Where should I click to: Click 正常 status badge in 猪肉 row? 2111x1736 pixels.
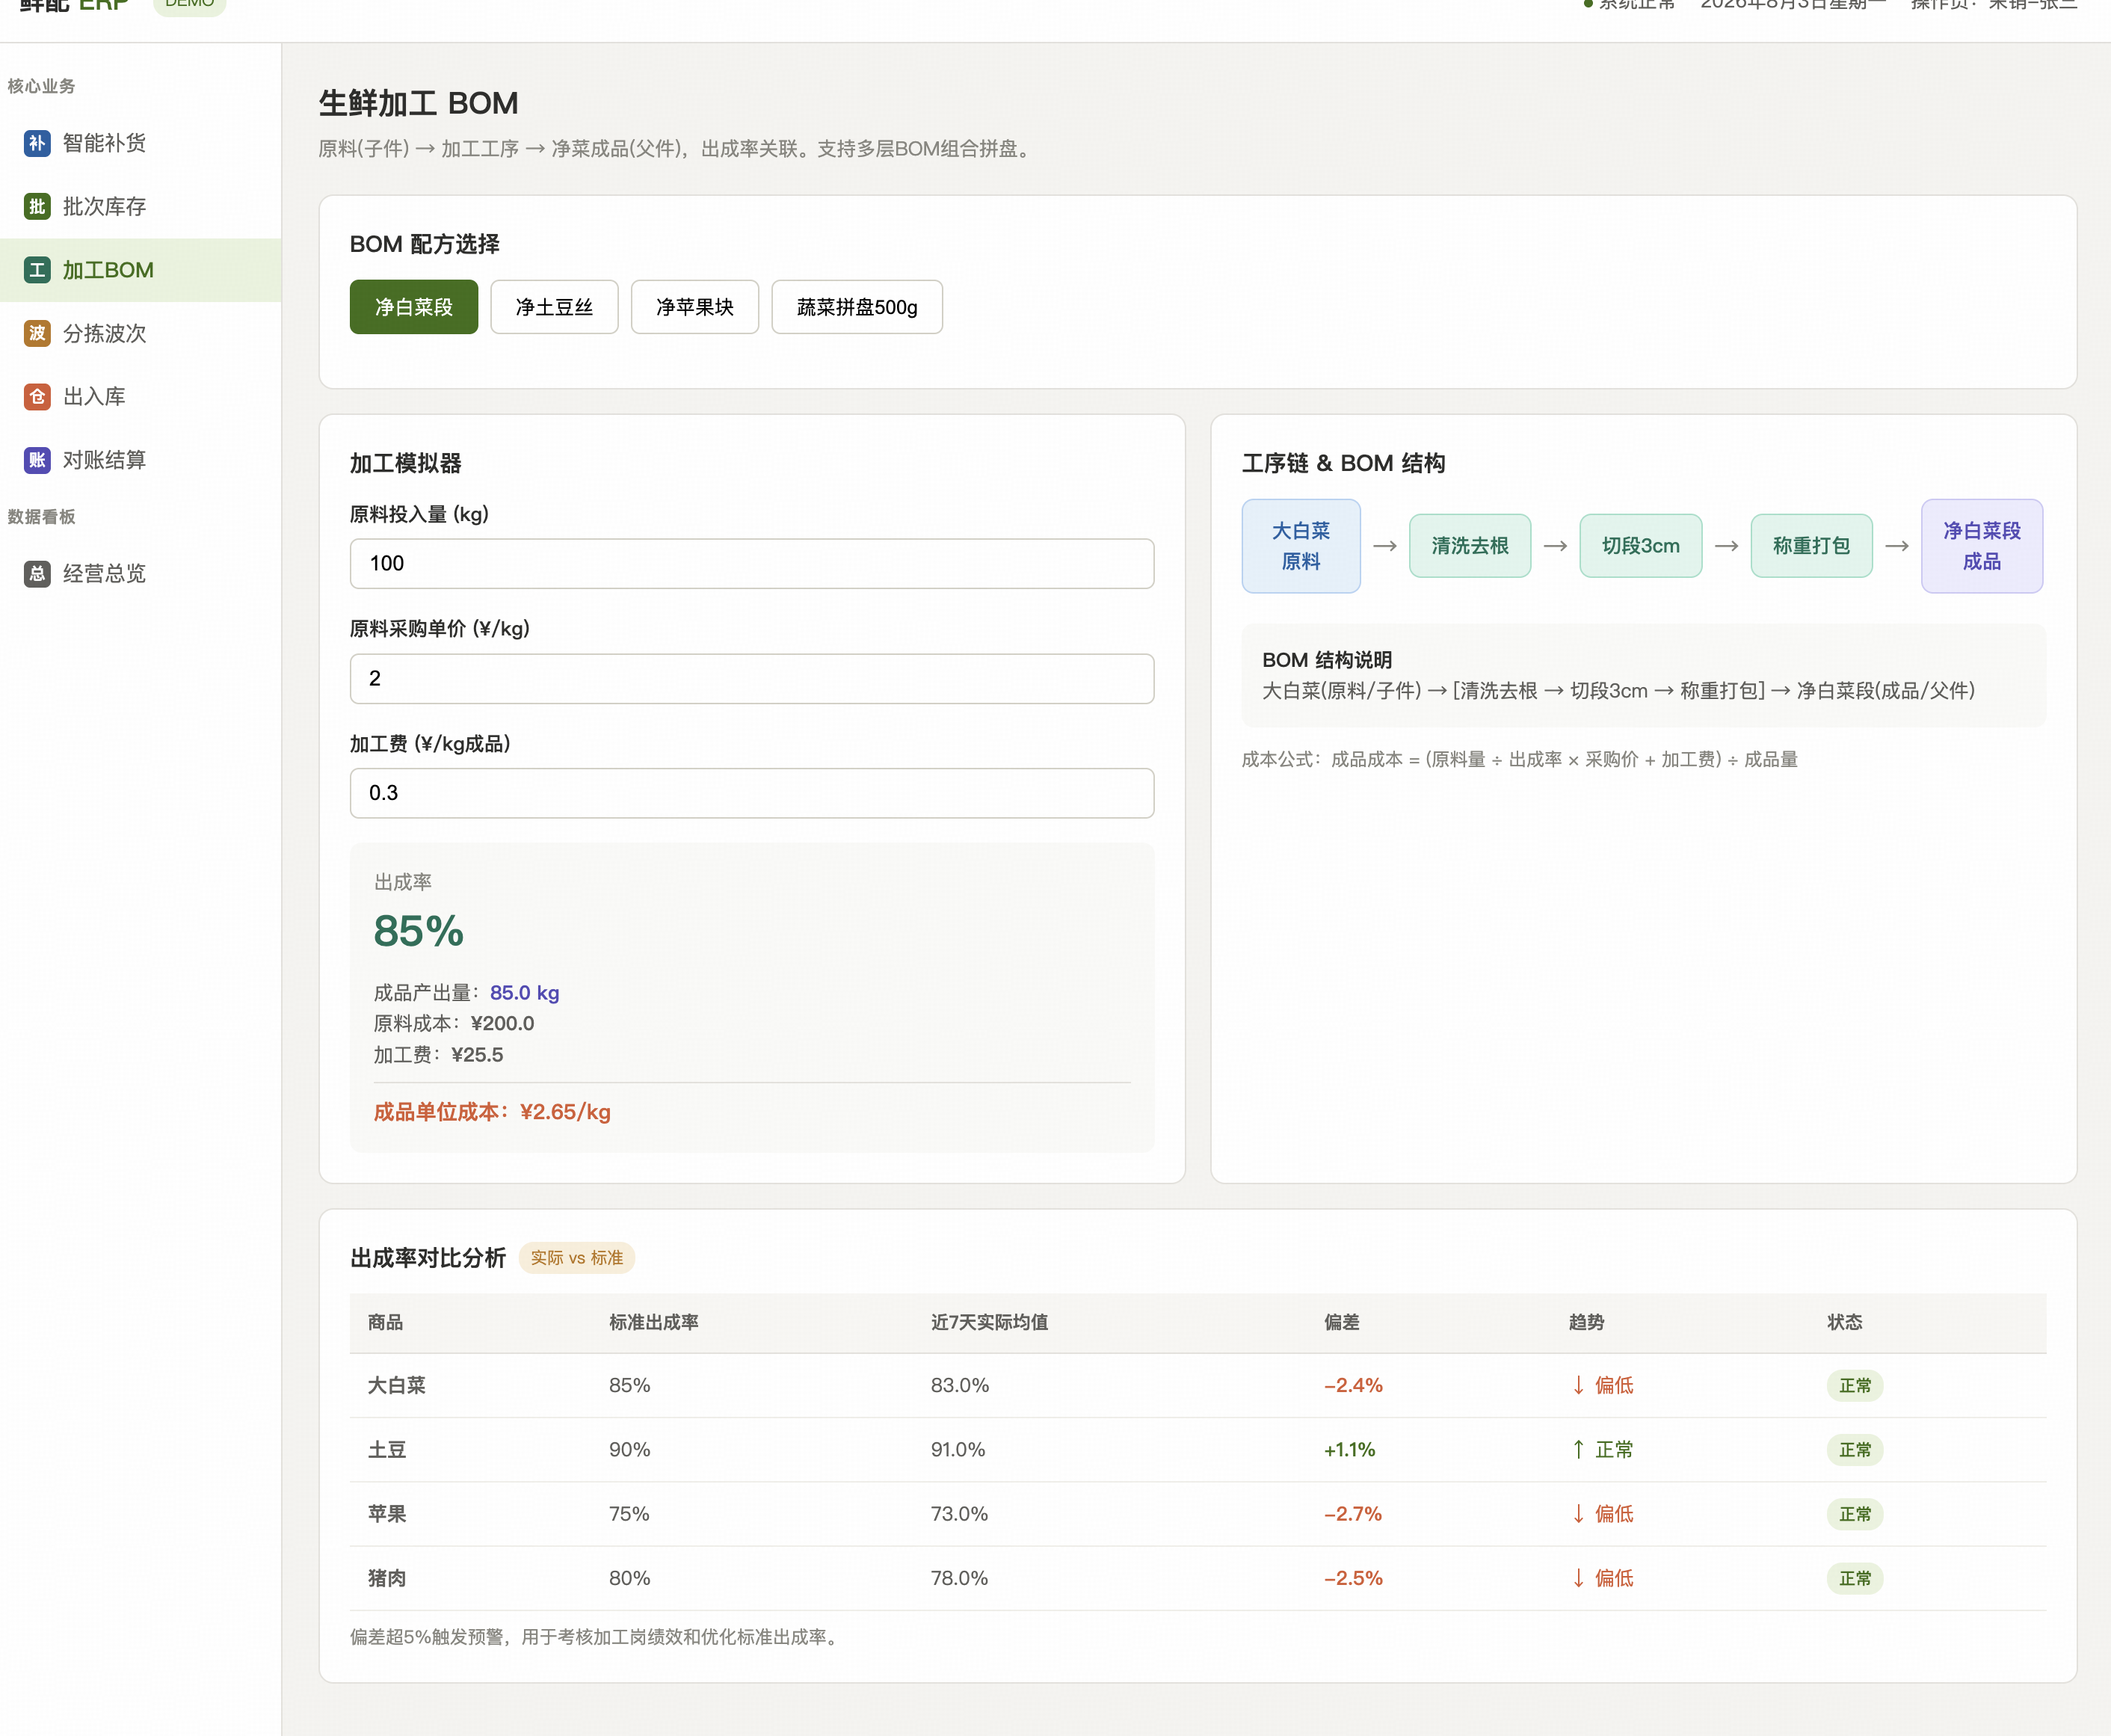[x=1855, y=1578]
